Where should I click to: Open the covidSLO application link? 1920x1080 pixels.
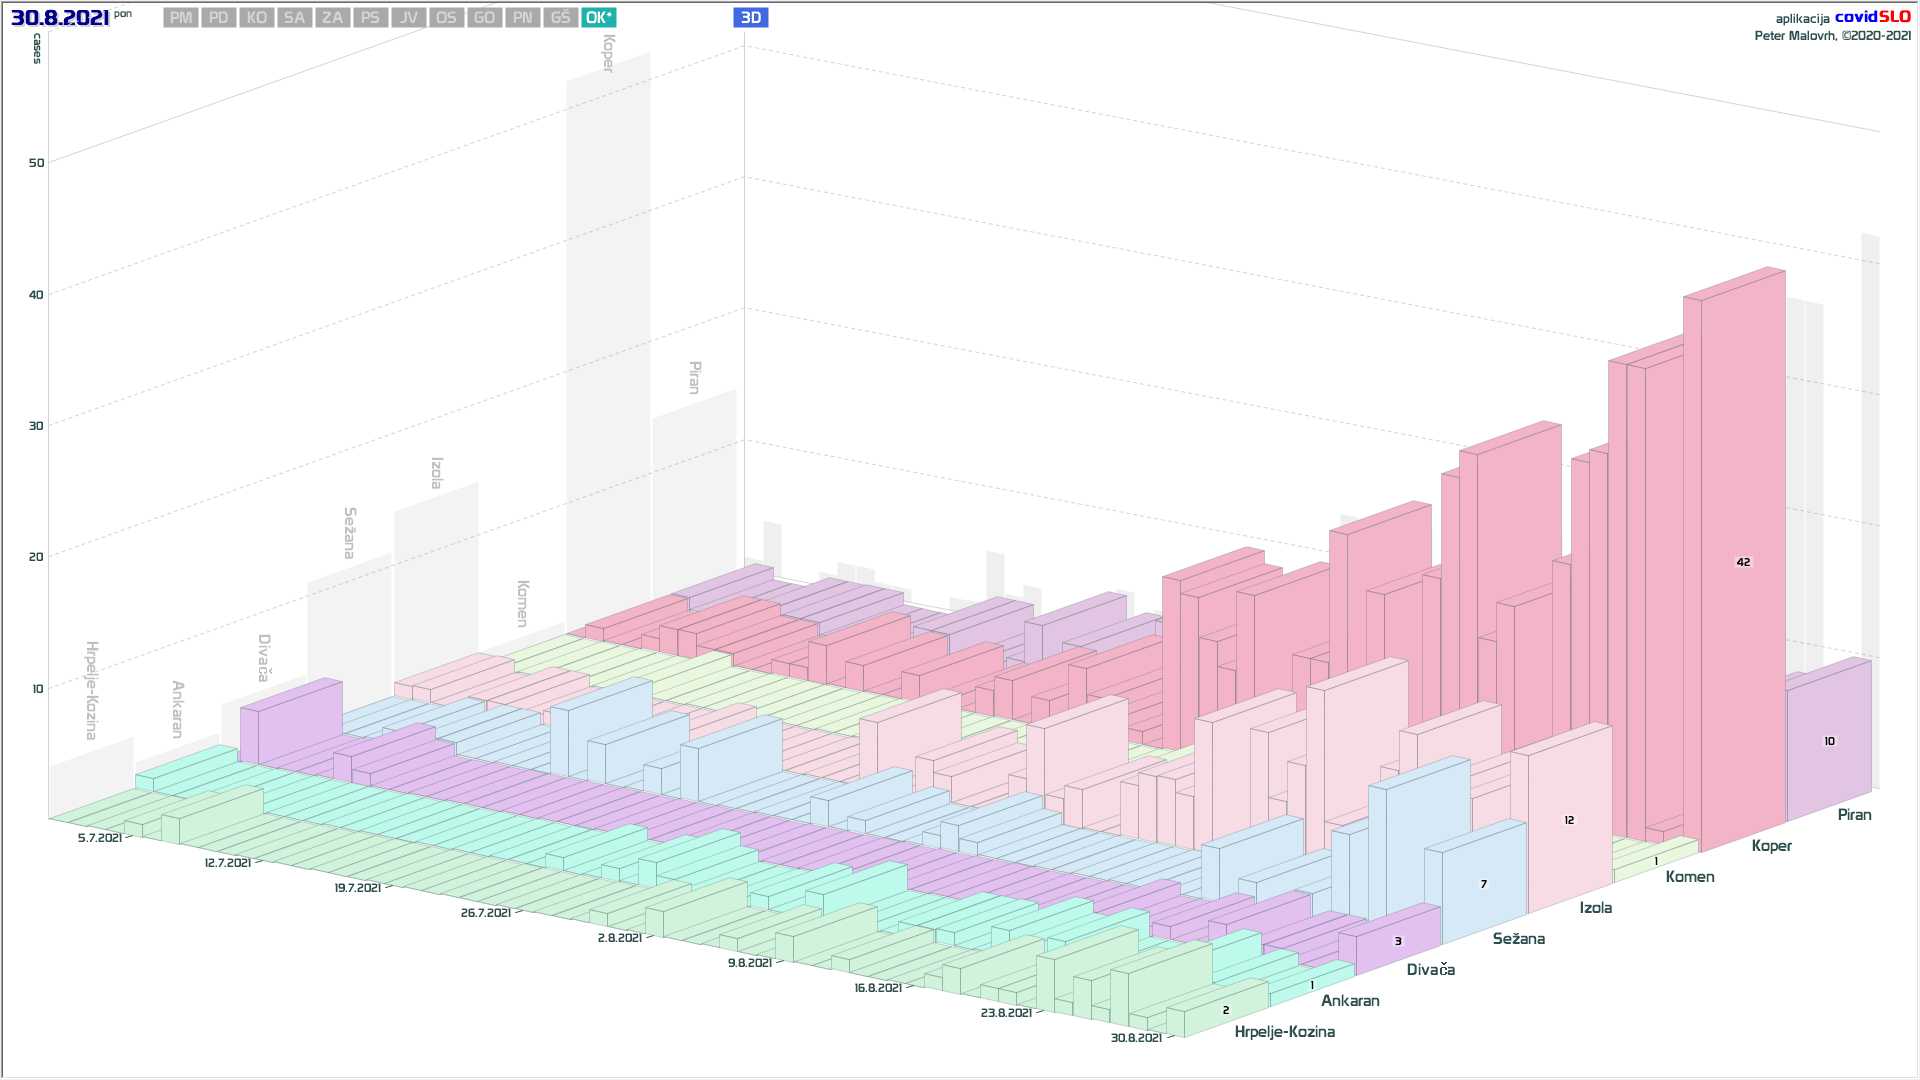click(x=1872, y=17)
